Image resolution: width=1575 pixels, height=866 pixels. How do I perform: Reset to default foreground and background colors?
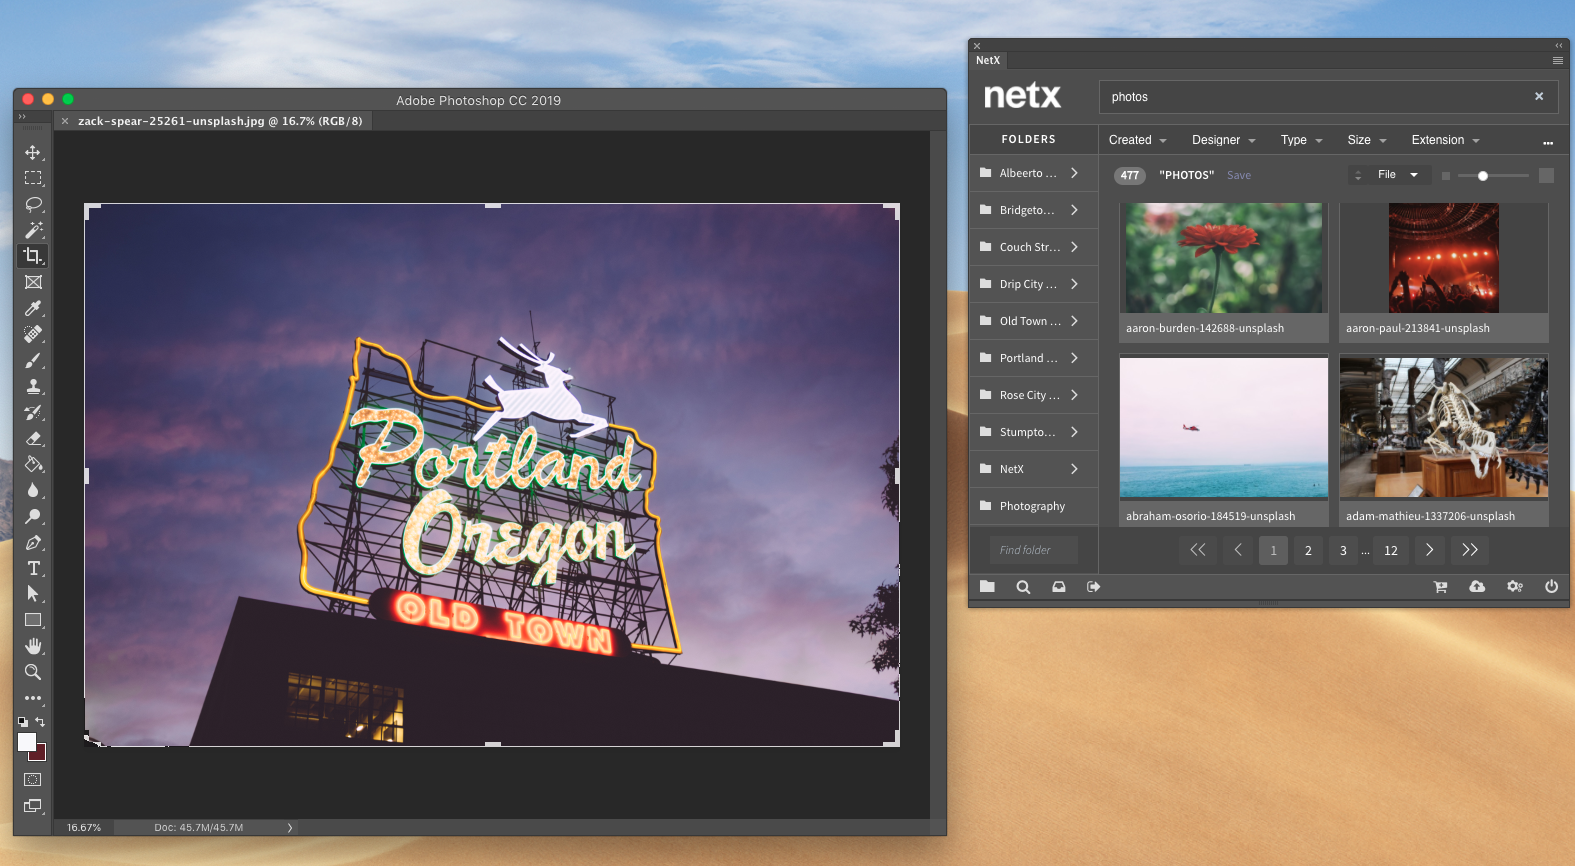[x=23, y=721]
